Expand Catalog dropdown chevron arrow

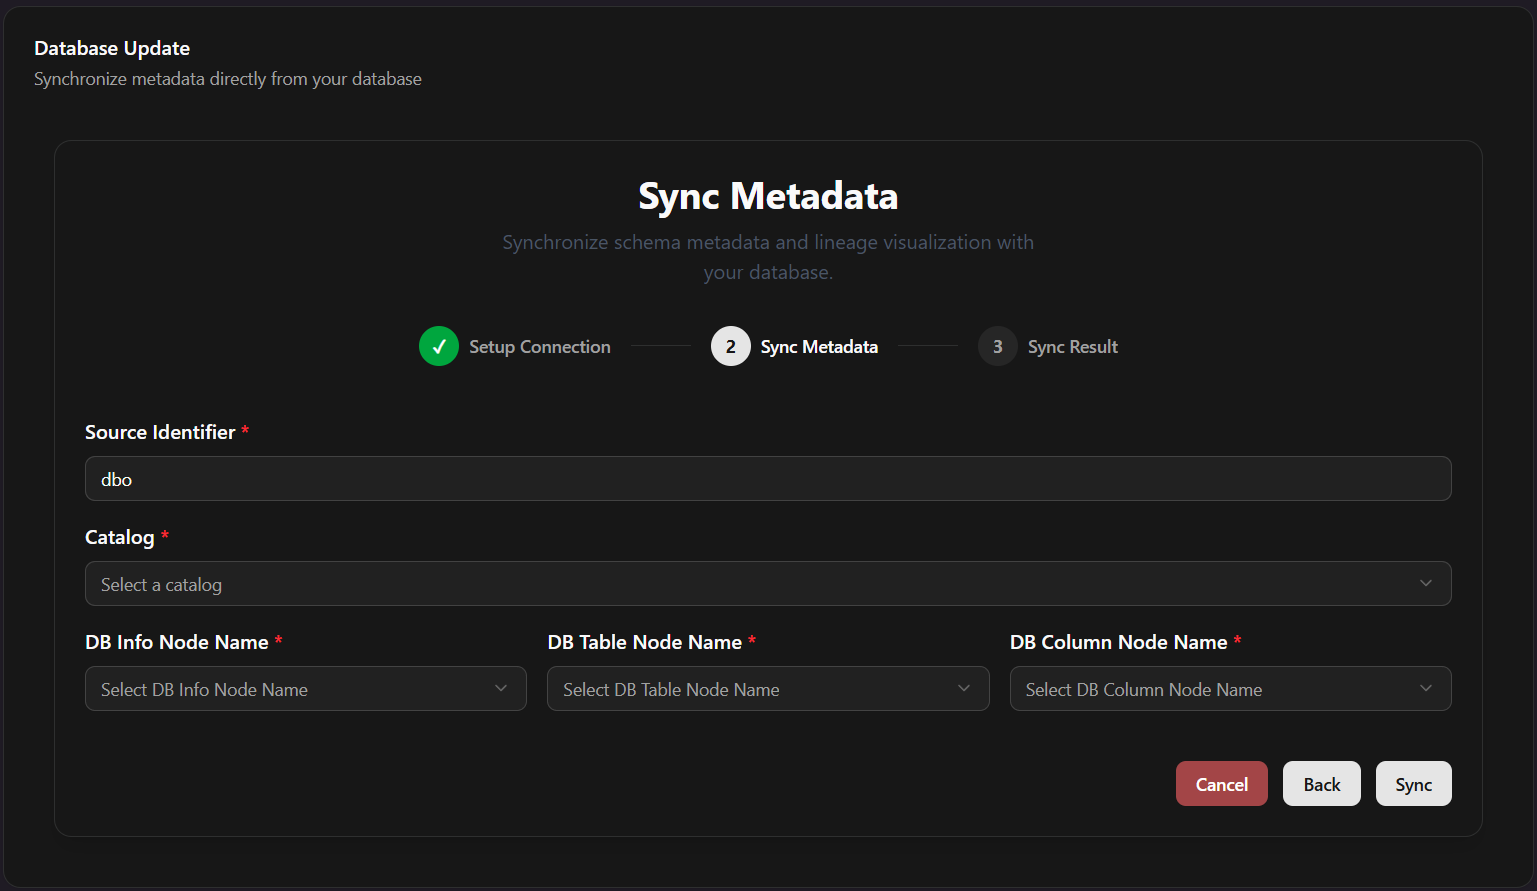pyautogui.click(x=1426, y=583)
